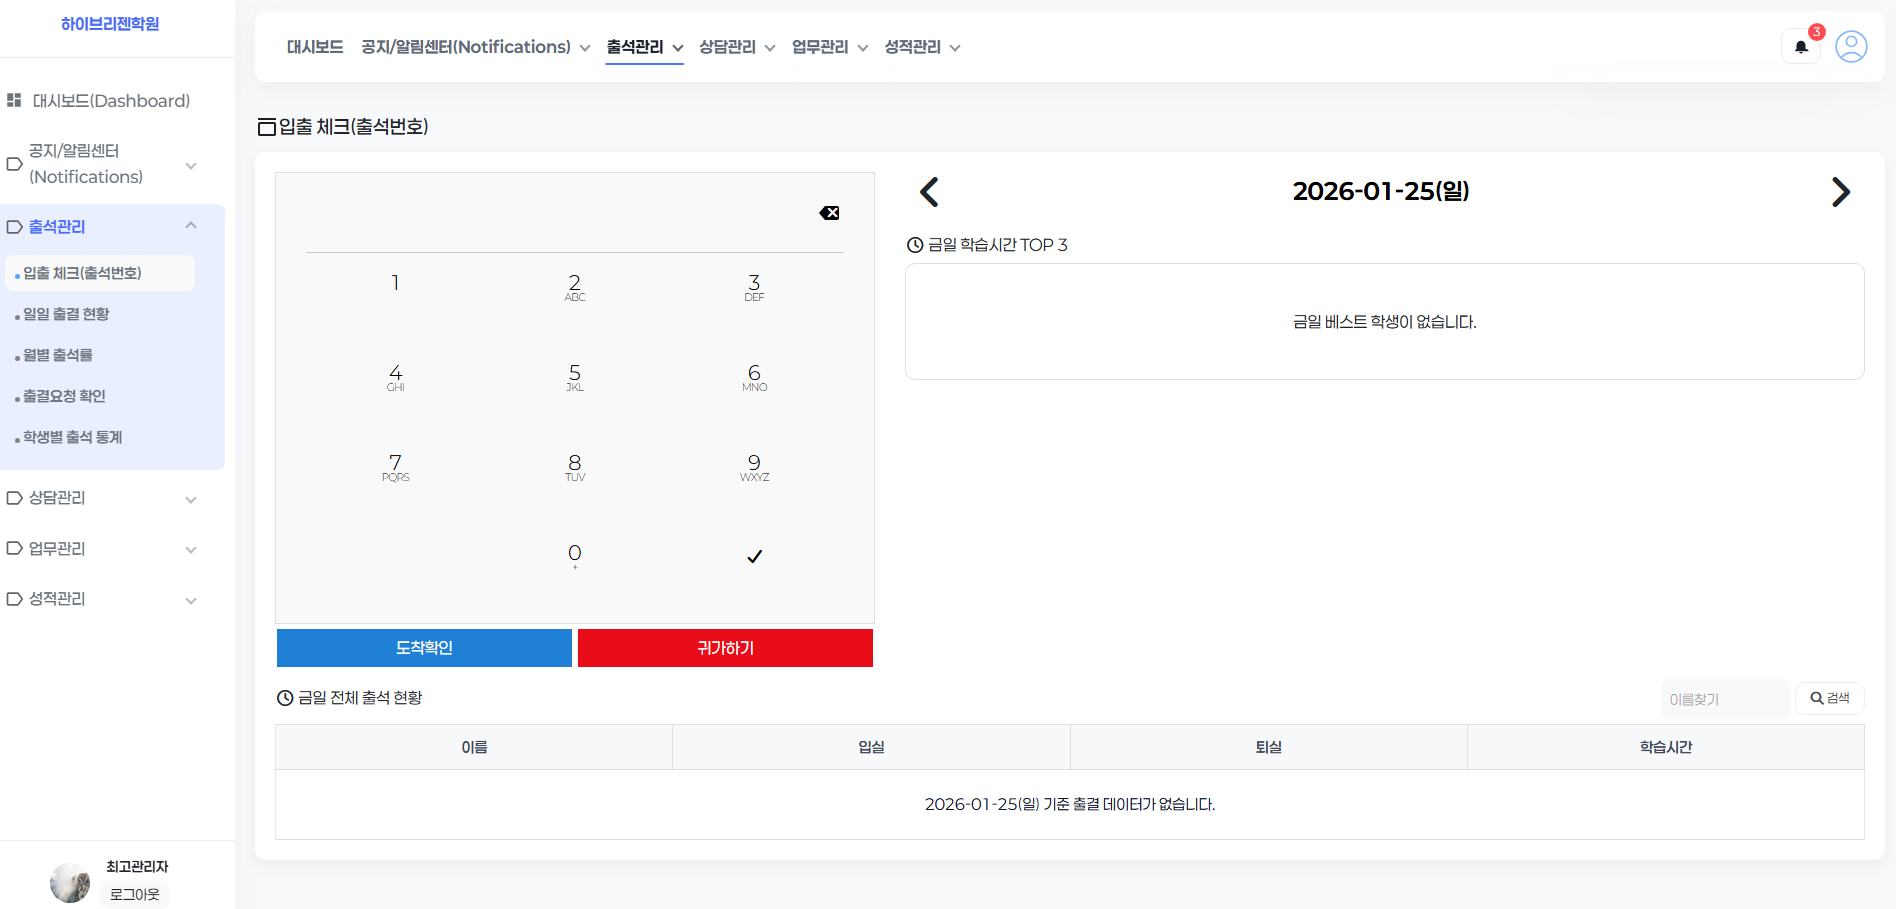Click the red 귀가하기 button
This screenshot has width=1896, height=909.
coord(725,648)
